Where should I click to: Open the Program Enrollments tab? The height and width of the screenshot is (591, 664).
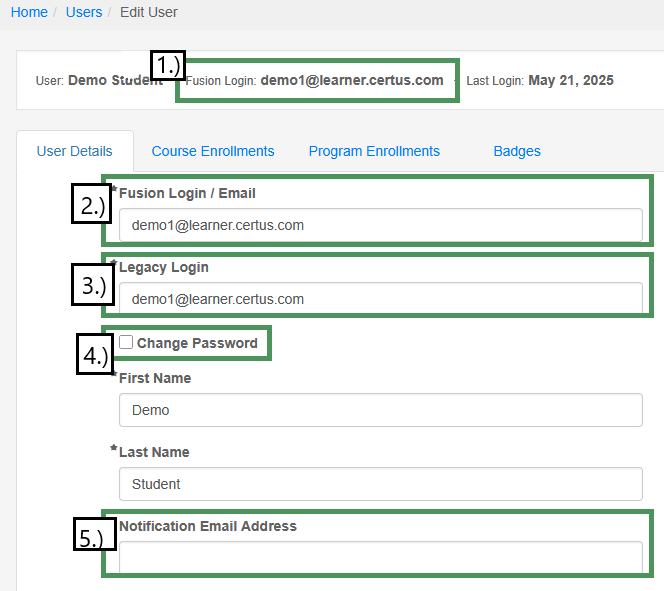point(374,151)
